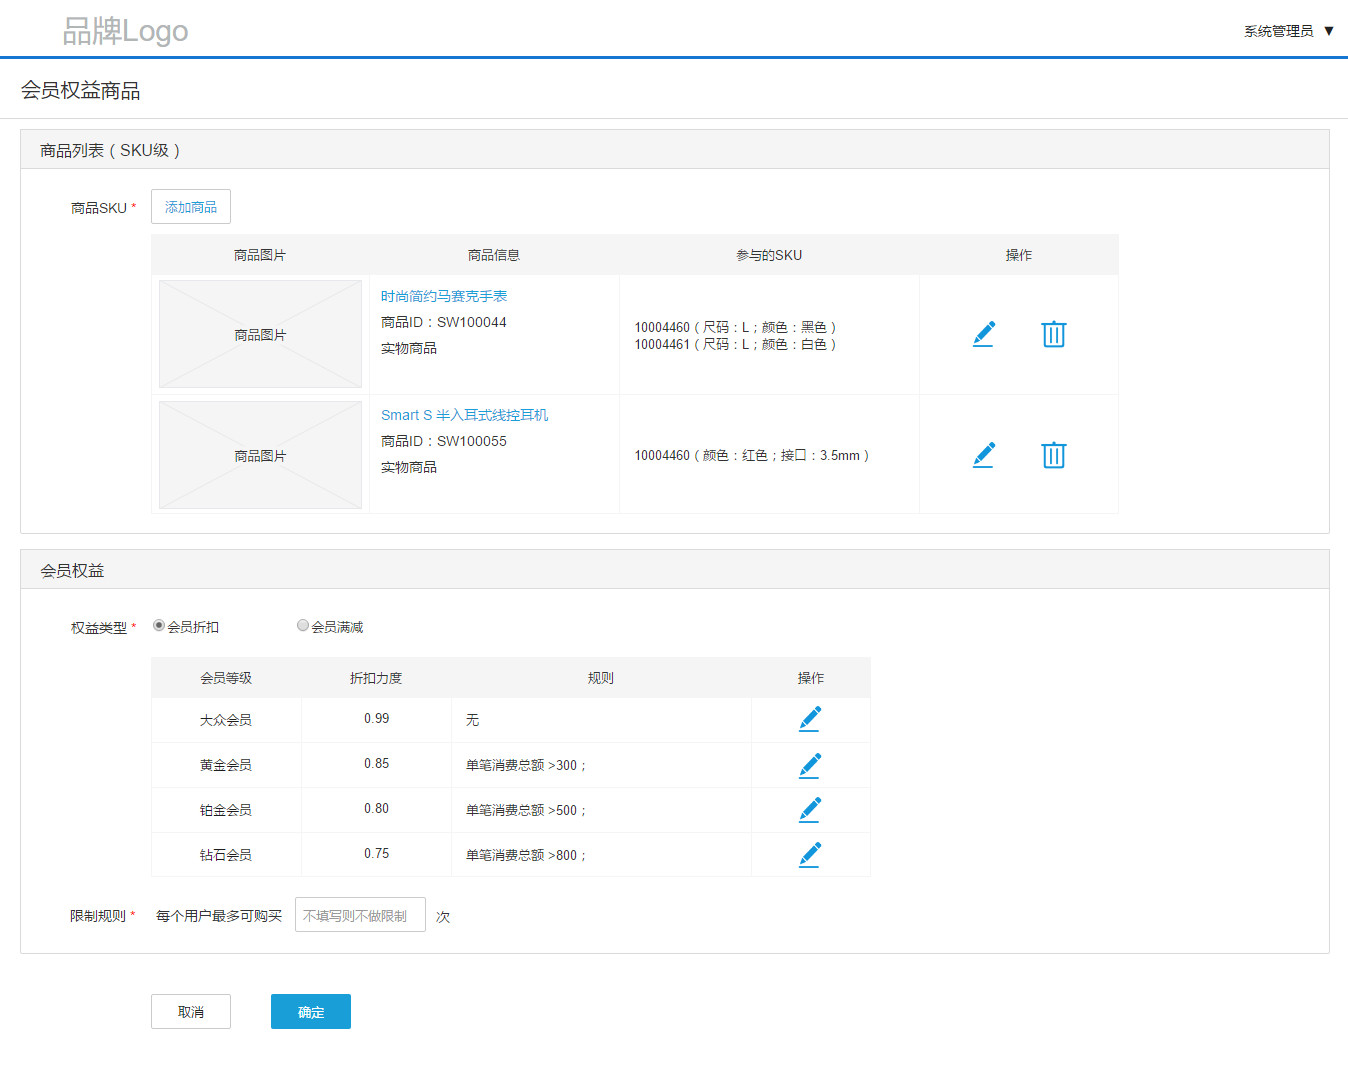This screenshot has width=1348, height=1077.
Task: Edit the 钻石会员 discount rule
Action: tap(810, 855)
